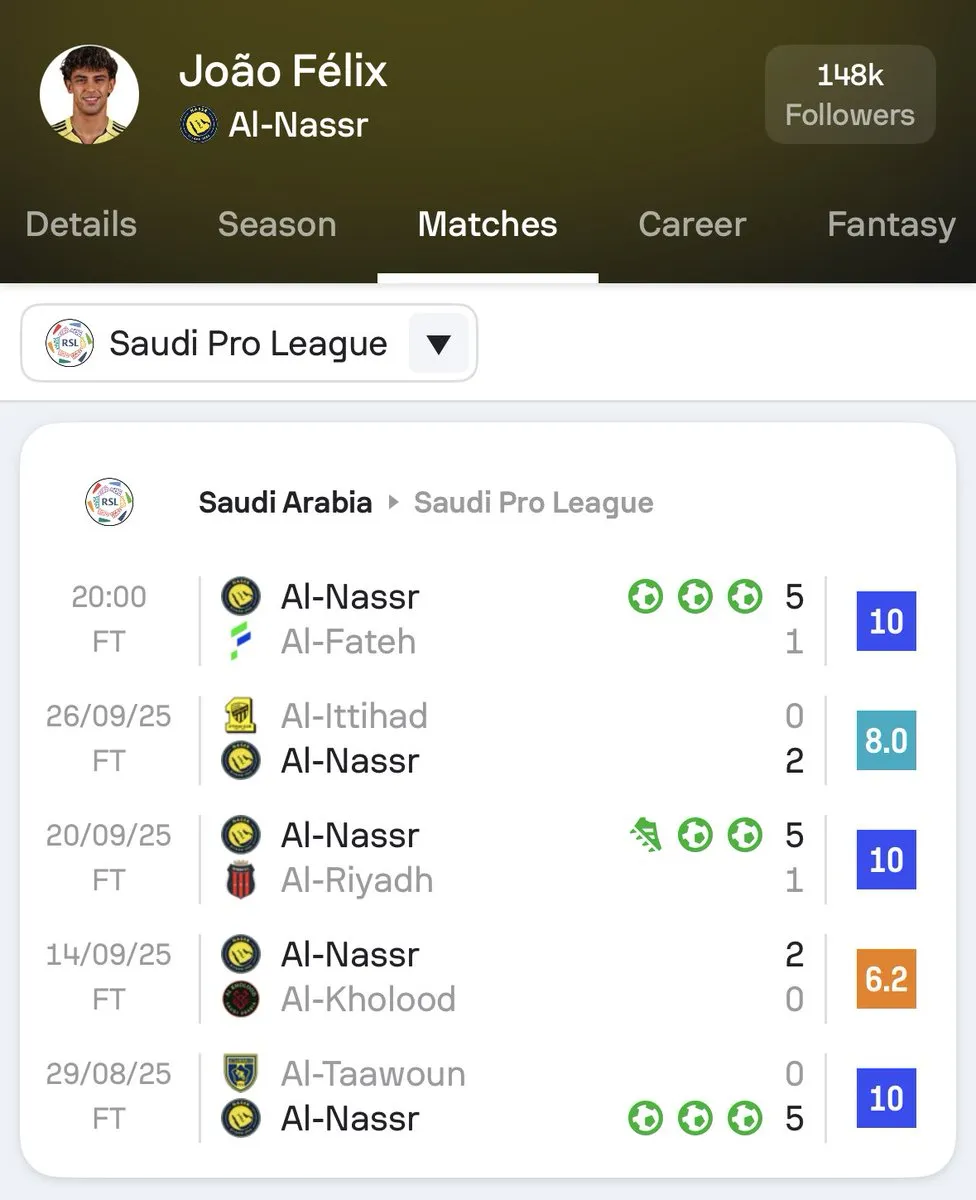Screen dimensions: 976x1200
Task: Click the Al-Nassr crest under the player name
Action: [x=198, y=125]
